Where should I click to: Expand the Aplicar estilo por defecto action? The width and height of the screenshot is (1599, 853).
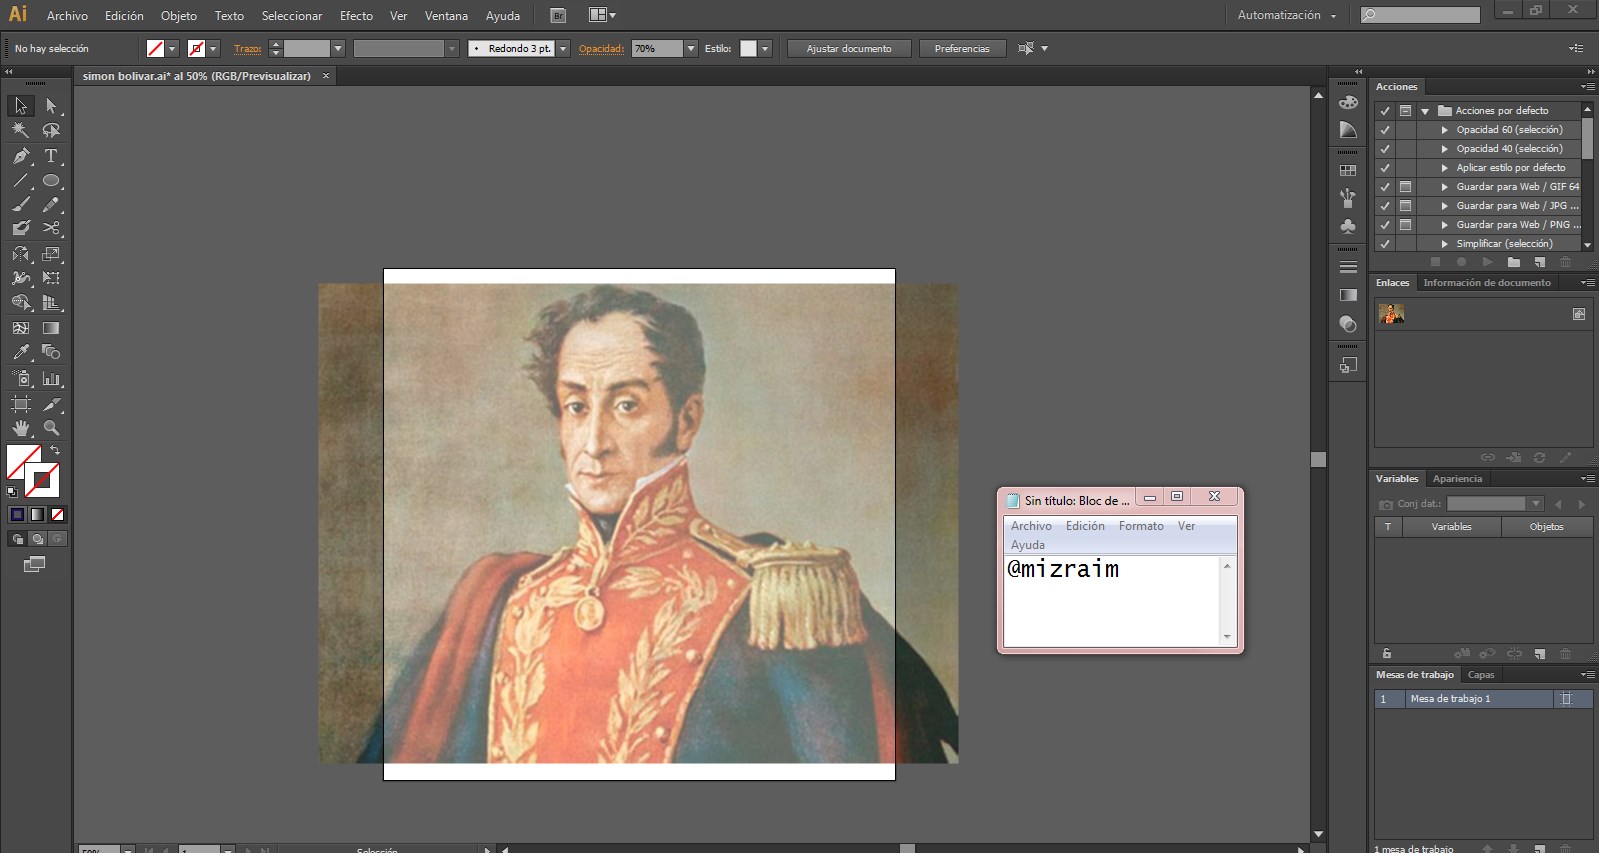pyautogui.click(x=1444, y=168)
